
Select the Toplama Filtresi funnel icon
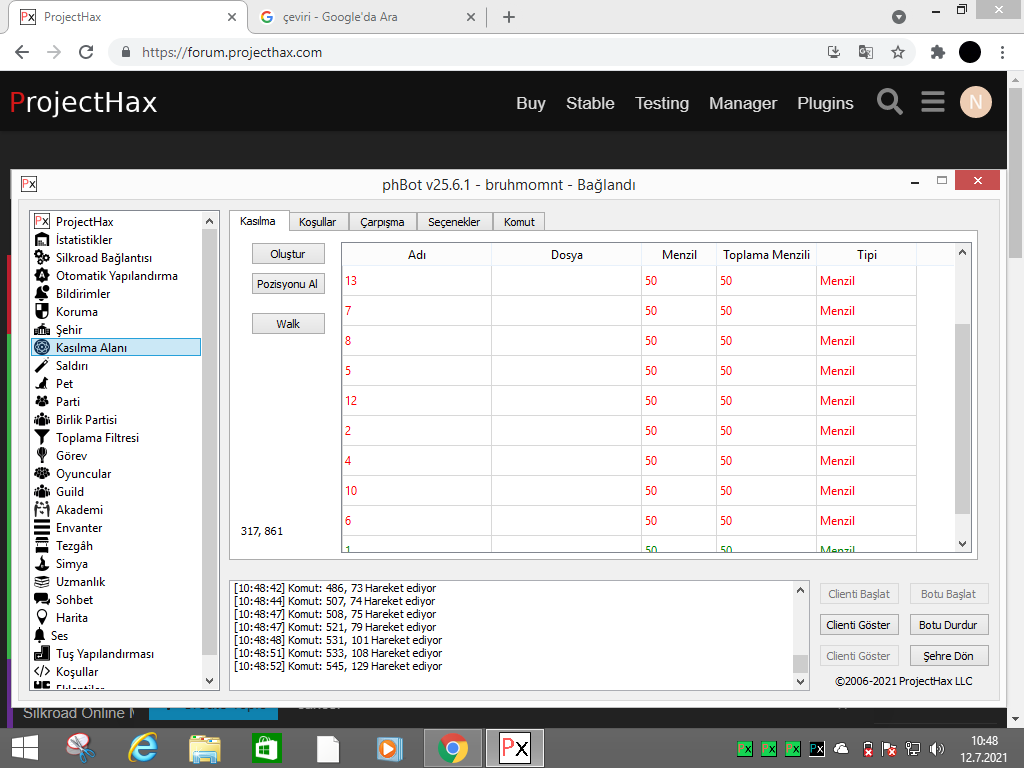42,438
